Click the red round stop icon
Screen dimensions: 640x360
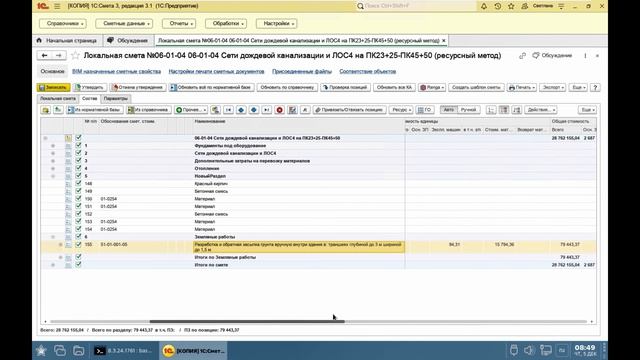[280, 110]
